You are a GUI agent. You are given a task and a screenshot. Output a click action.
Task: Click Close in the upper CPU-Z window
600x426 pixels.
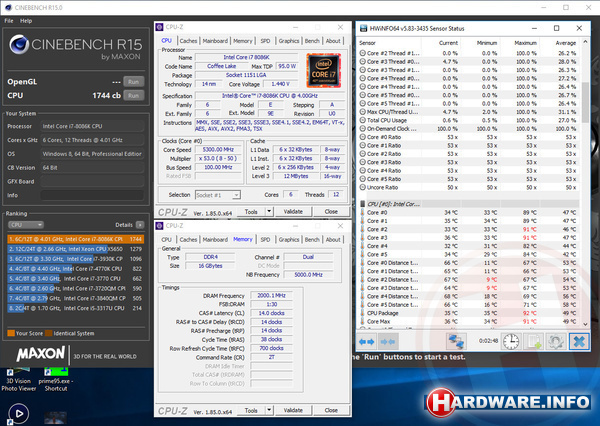[x=331, y=211]
